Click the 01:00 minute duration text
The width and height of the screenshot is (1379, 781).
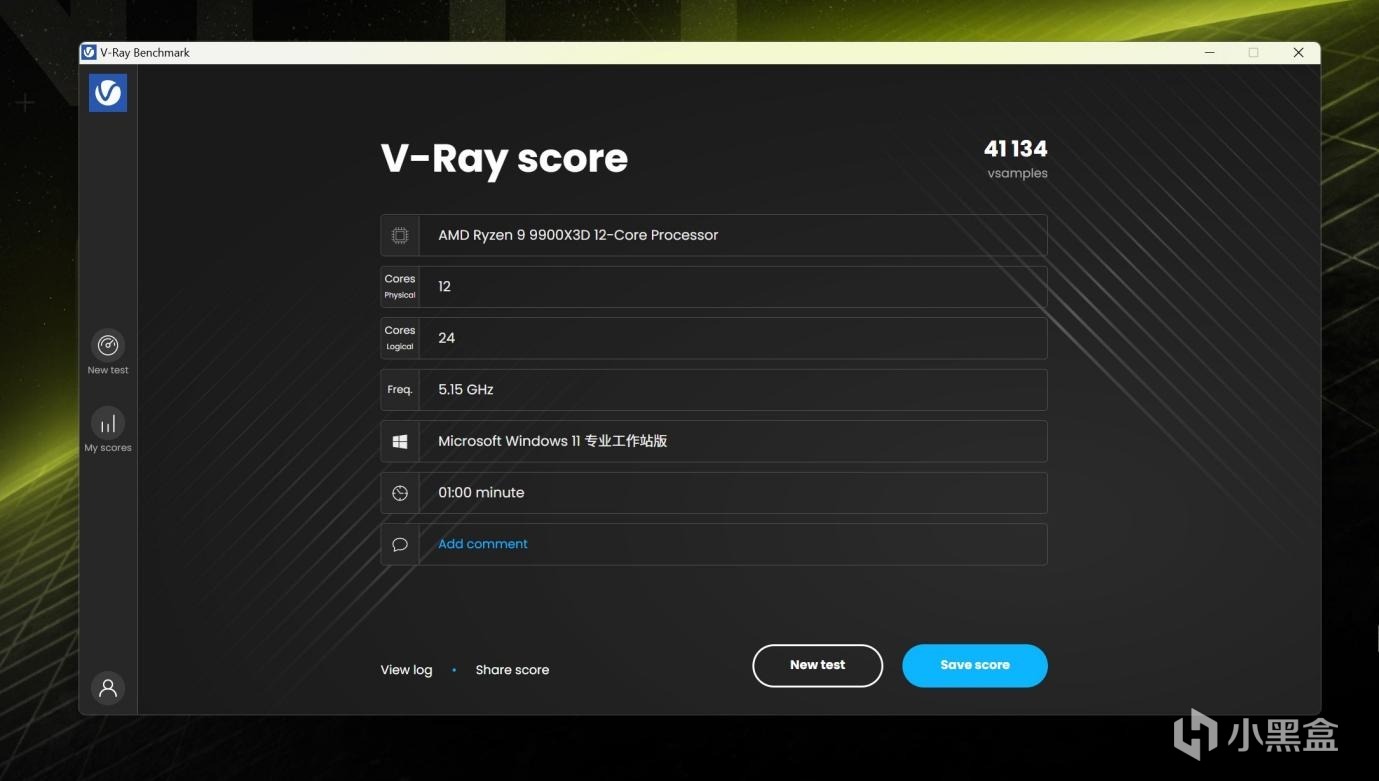[x=481, y=493]
